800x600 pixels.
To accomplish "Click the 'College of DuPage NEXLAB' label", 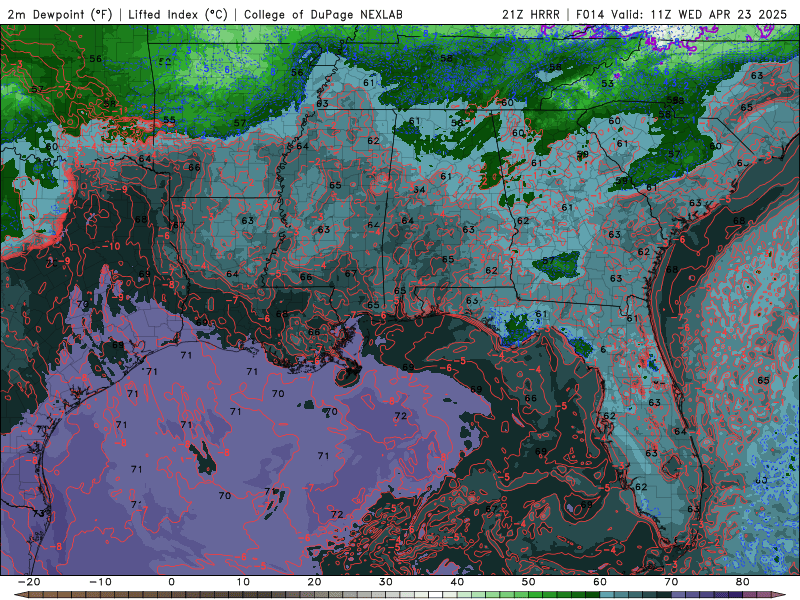I will pos(323,14).
